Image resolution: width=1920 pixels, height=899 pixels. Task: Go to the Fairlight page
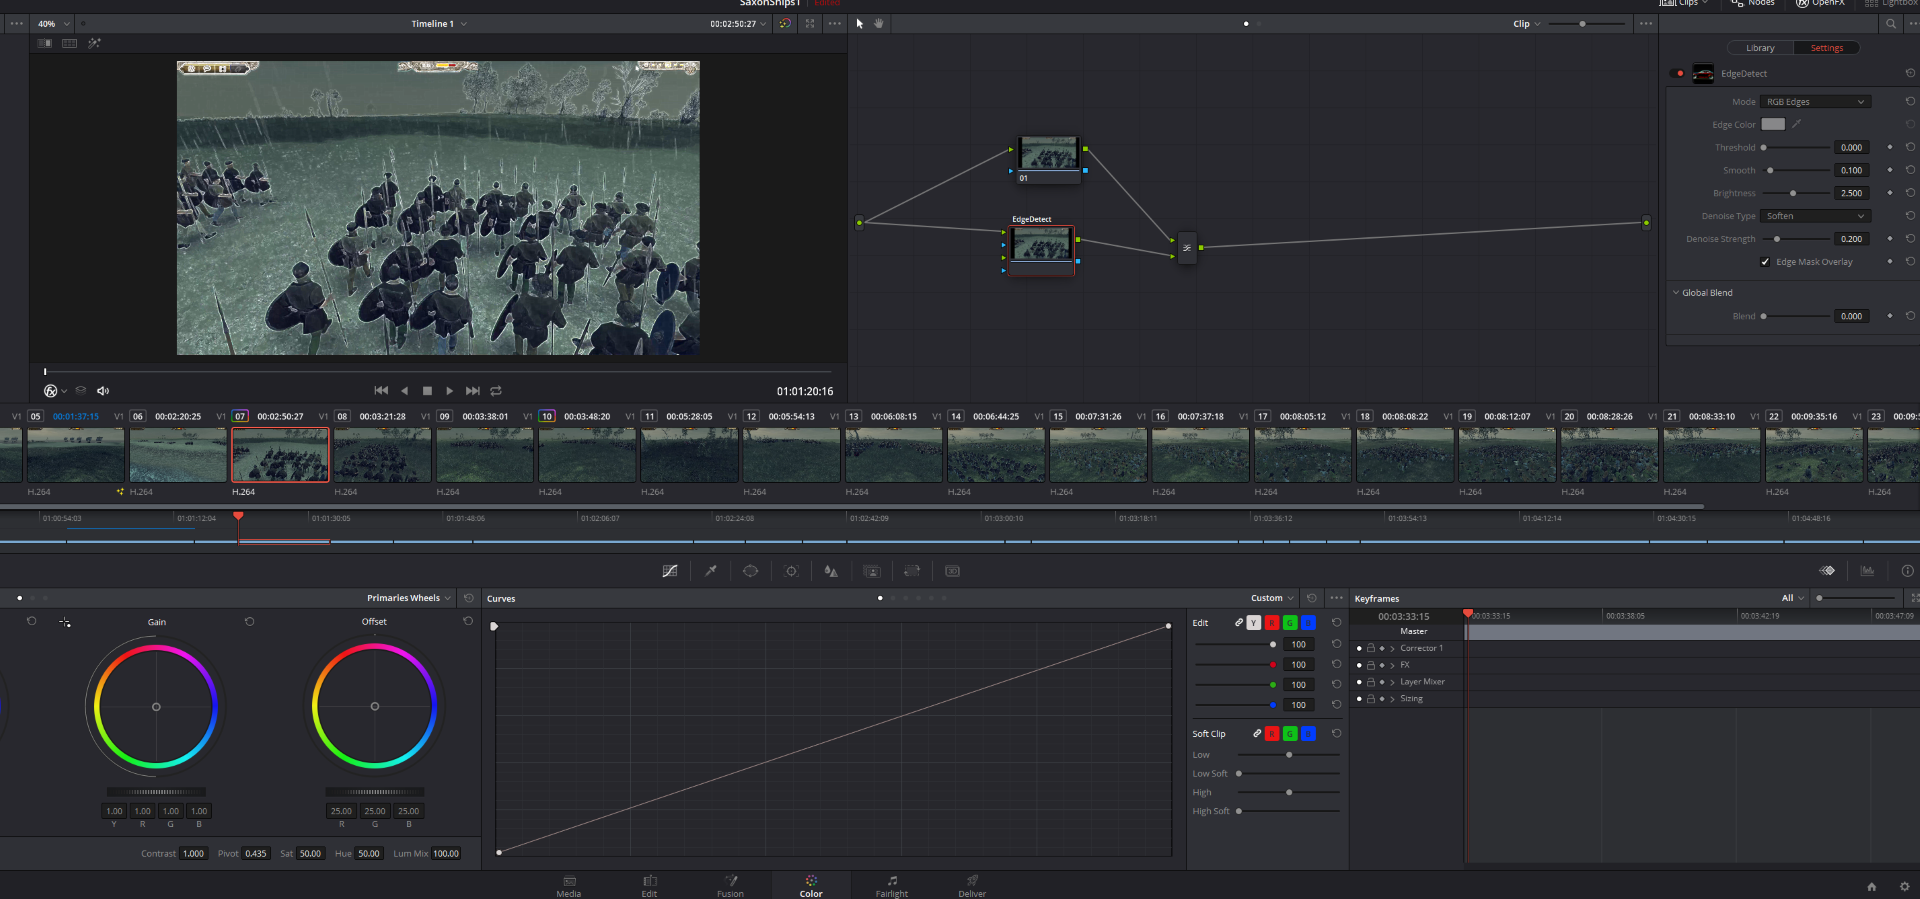(x=892, y=886)
